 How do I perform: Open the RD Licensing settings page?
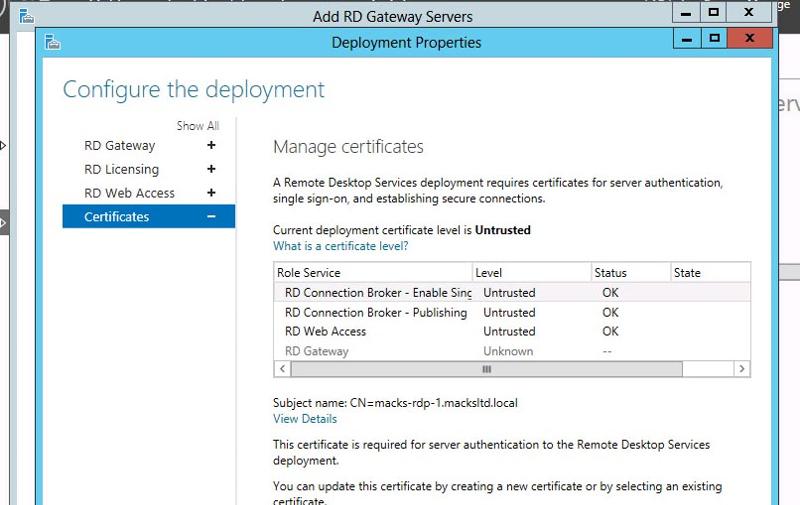coord(121,169)
